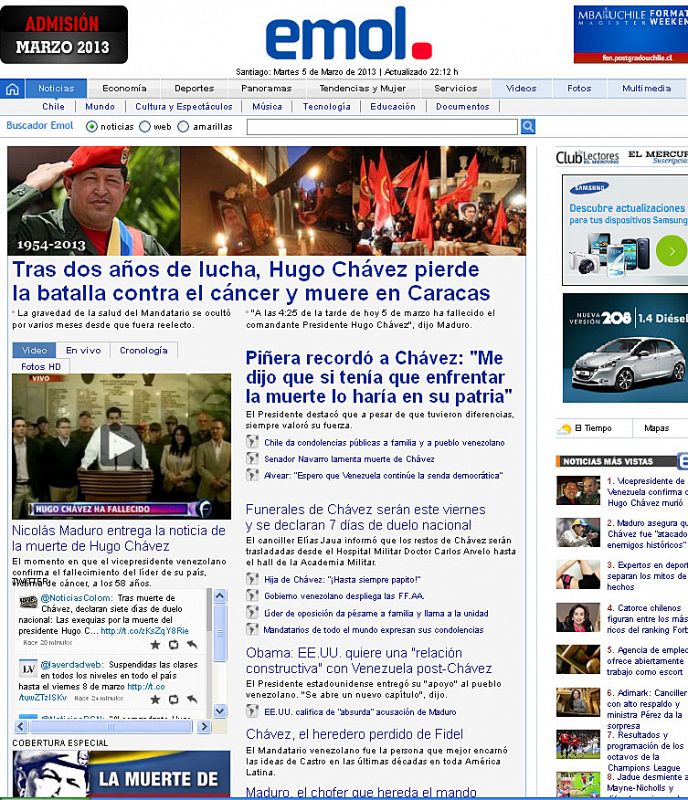This screenshot has height=800, width=688.
Task: Select the 'Video' tab above player
Action: pyautogui.click(x=34, y=350)
